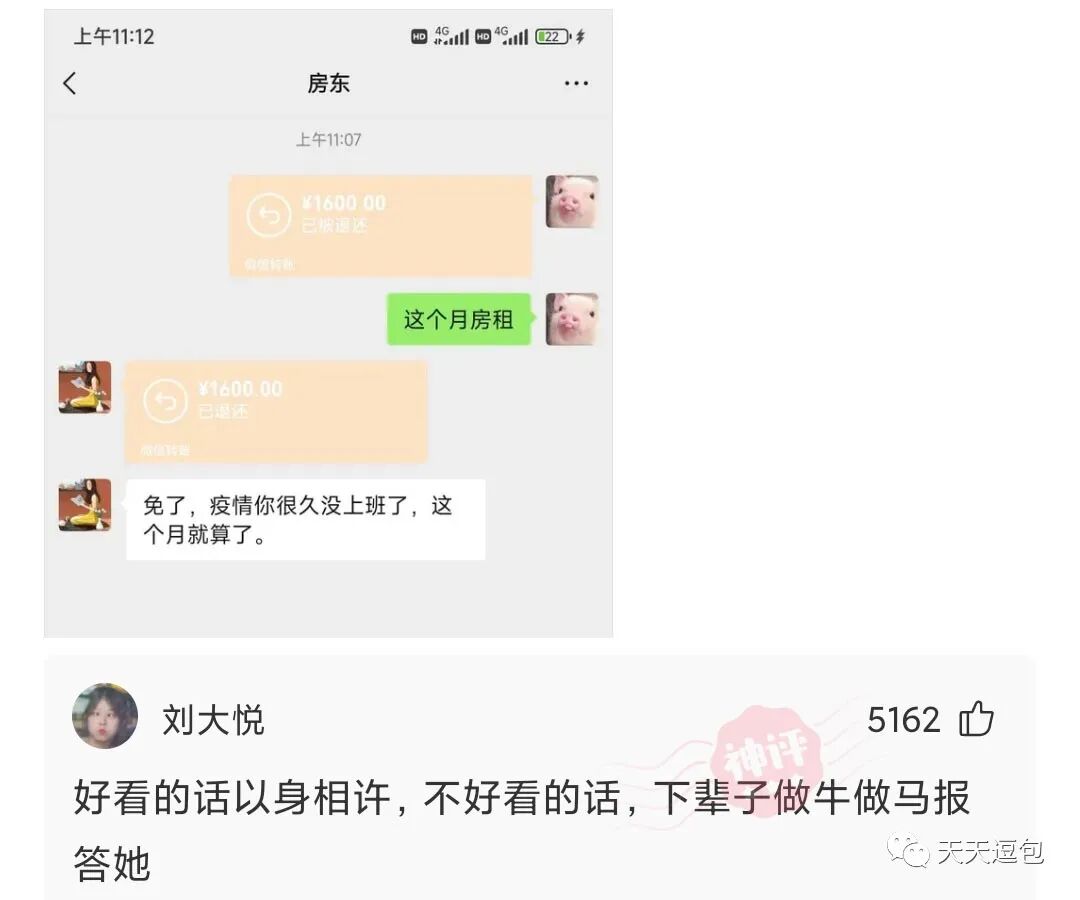Tap the battery indicator in status bar

(x=554, y=36)
